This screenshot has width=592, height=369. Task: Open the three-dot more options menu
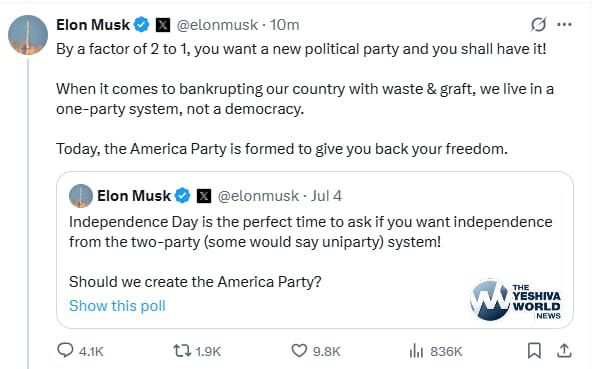[x=564, y=25]
